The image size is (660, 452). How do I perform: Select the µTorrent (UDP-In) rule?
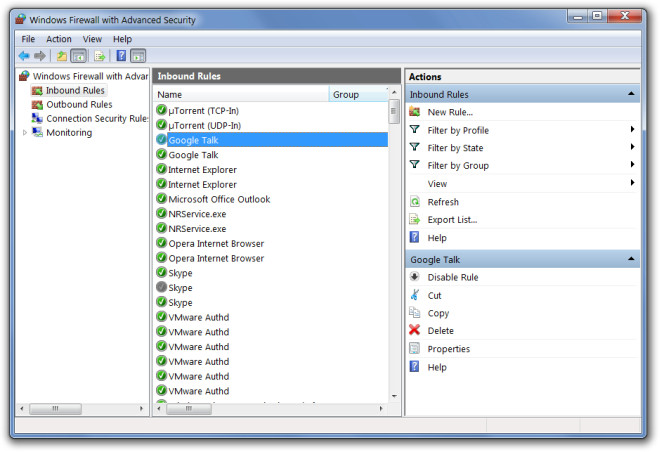pyautogui.click(x=204, y=125)
